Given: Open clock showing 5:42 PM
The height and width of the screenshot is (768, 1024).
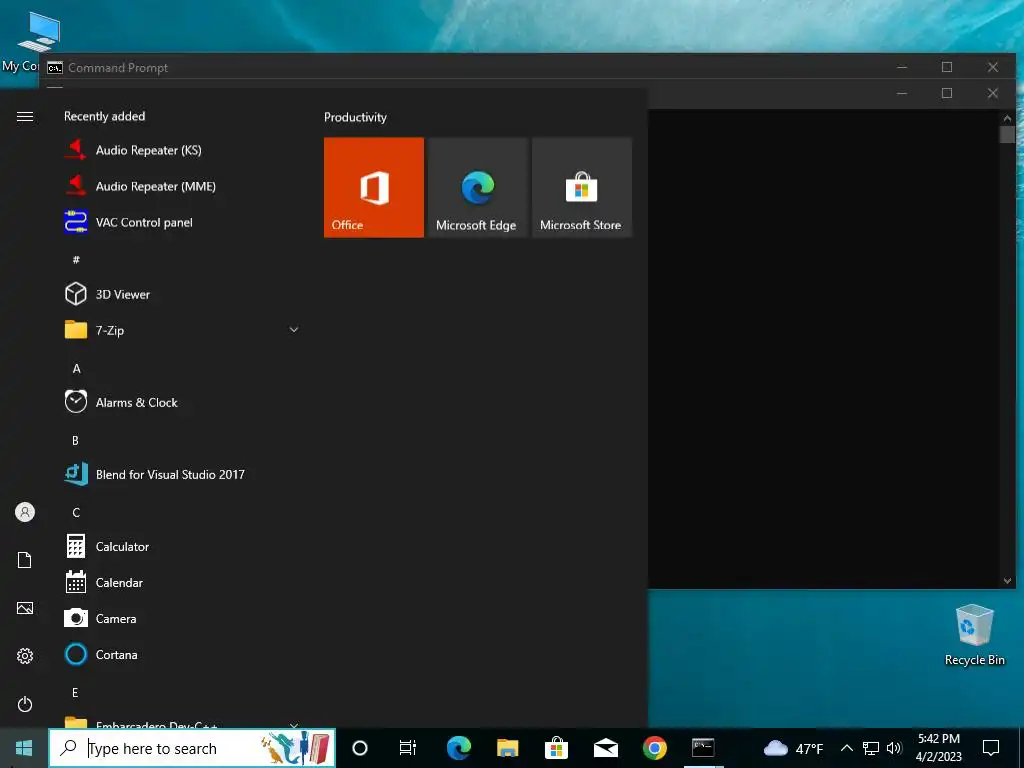Looking at the screenshot, I should [x=938, y=748].
